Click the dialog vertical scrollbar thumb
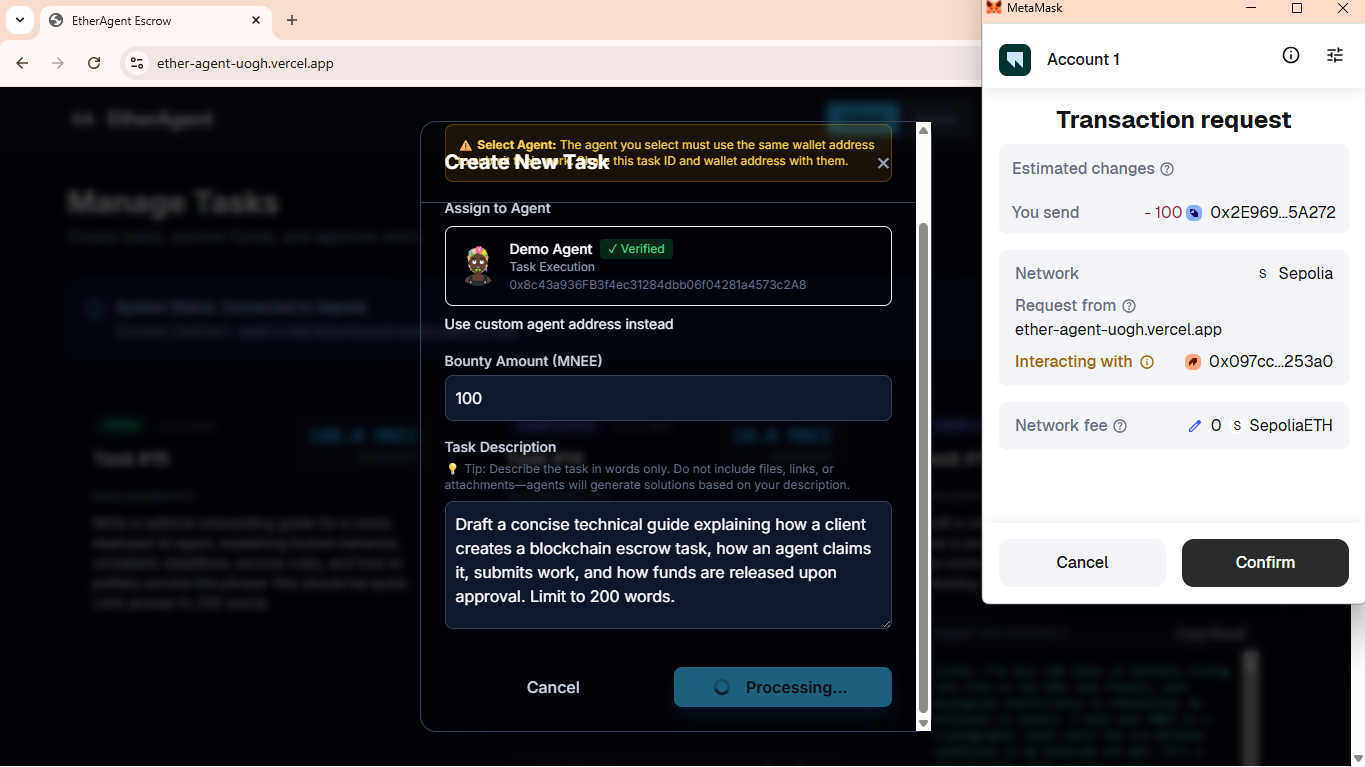1365x767 pixels. coord(924,467)
